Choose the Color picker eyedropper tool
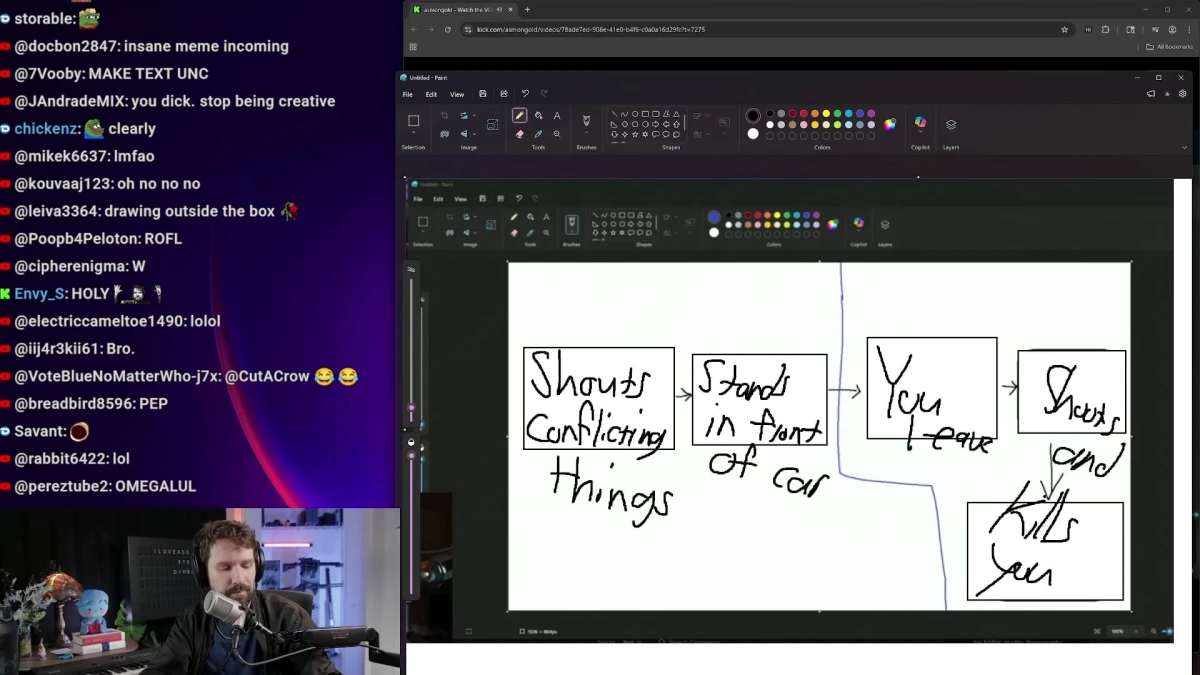Image resolution: width=1200 pixels, height=675 pixels. pos(538,134)
